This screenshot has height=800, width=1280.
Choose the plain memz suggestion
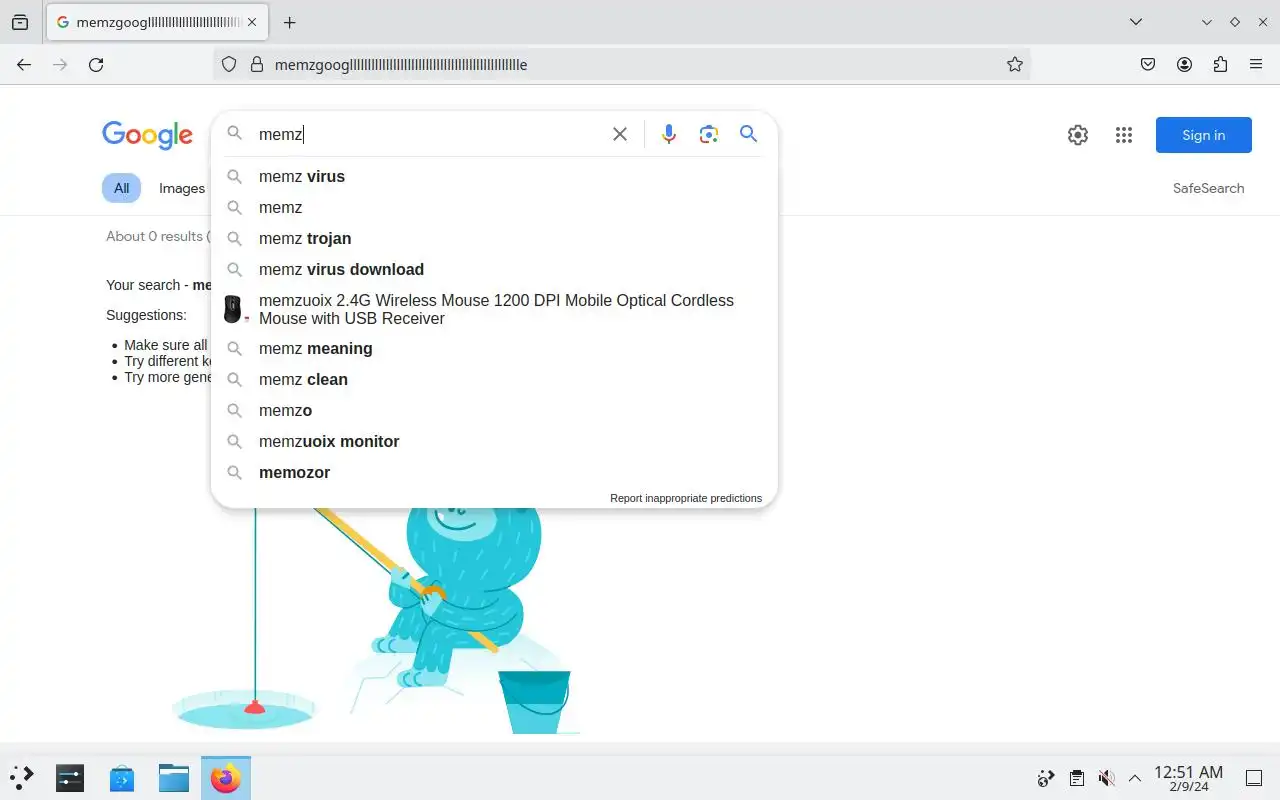click(494, 207)
